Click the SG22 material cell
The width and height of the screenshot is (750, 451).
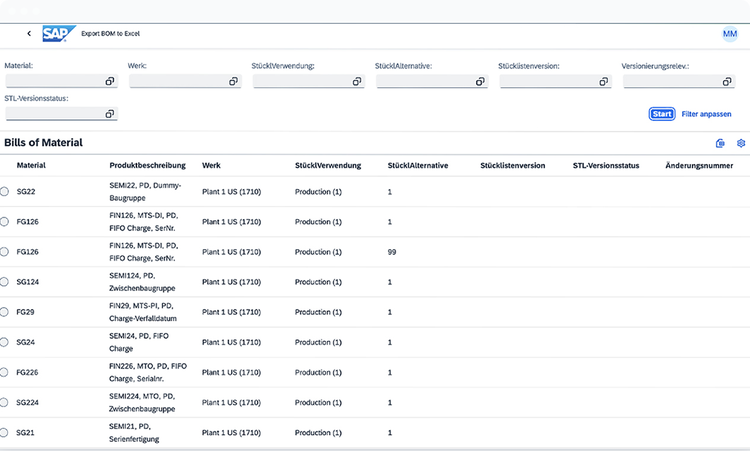[x=26, y=191]
